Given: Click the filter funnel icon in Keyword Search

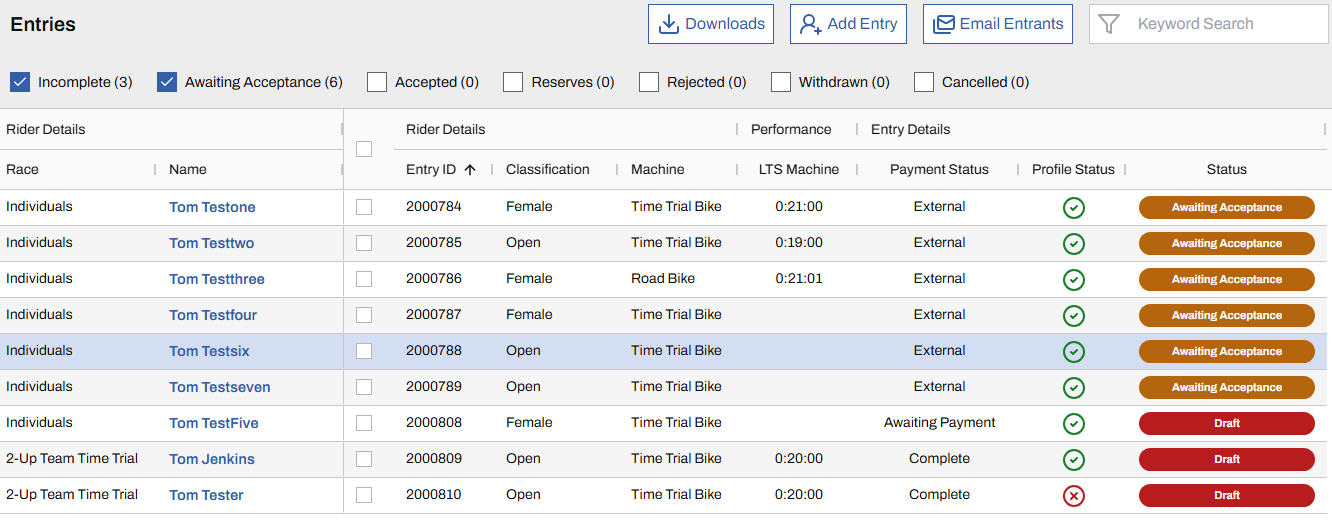Looking at the screenshot, I should pos(1108,24).
